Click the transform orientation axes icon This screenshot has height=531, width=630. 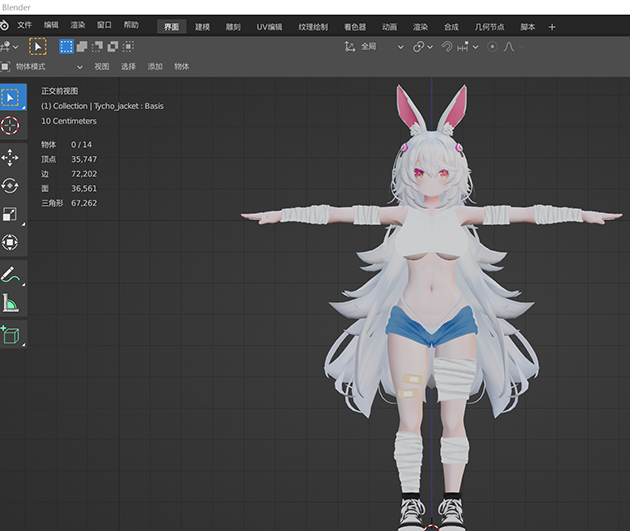(x=350, y=47)
